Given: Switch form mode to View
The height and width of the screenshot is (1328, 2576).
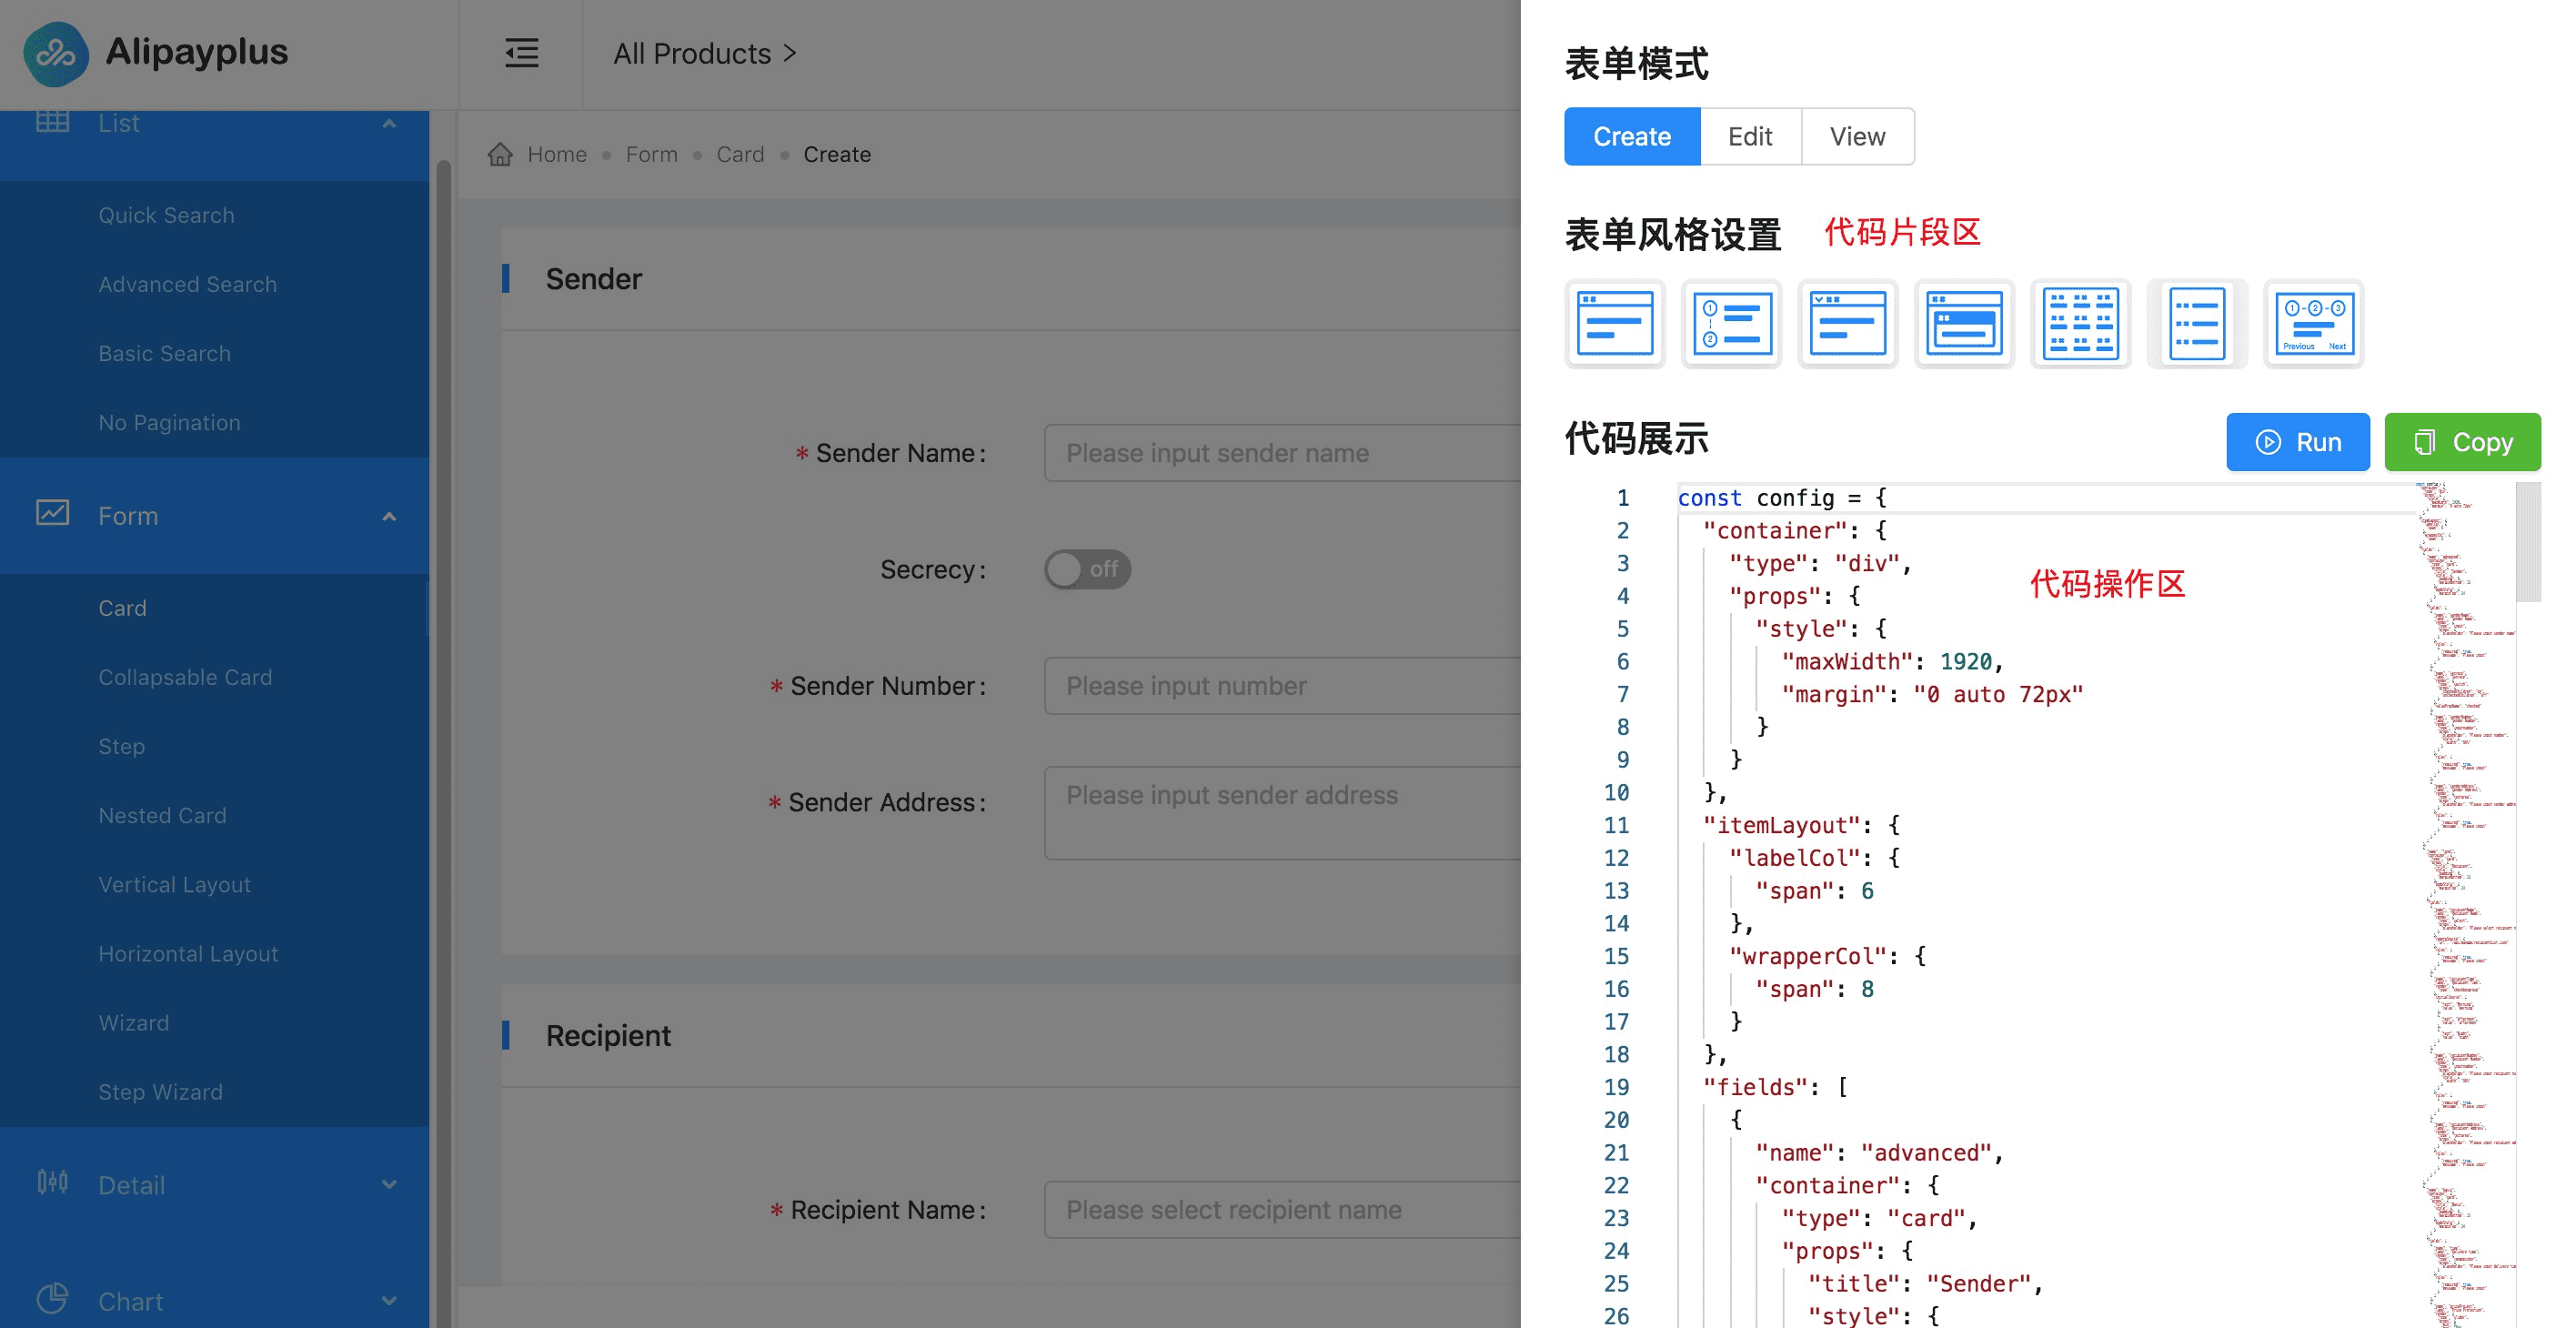Looking at the screenshot, I should click(1857, 137).
